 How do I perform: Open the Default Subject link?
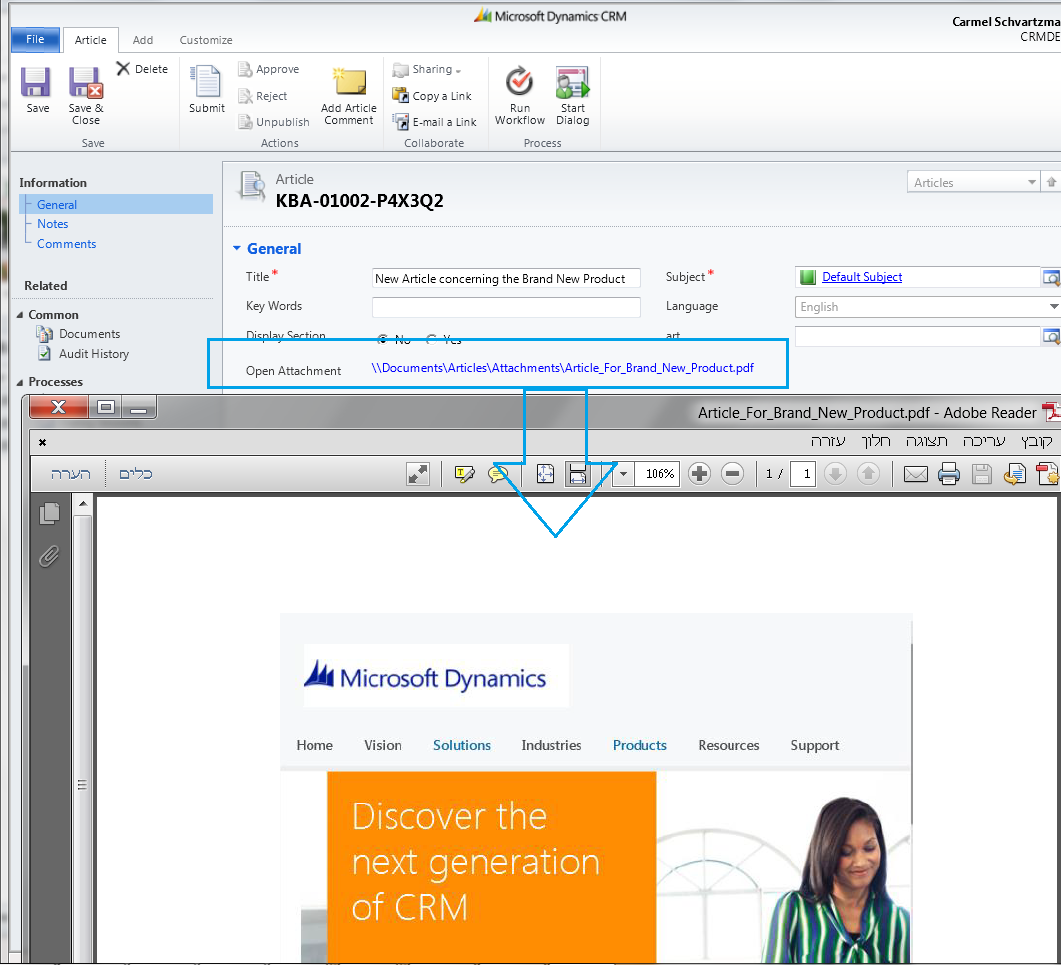click(x=861, y=277)
